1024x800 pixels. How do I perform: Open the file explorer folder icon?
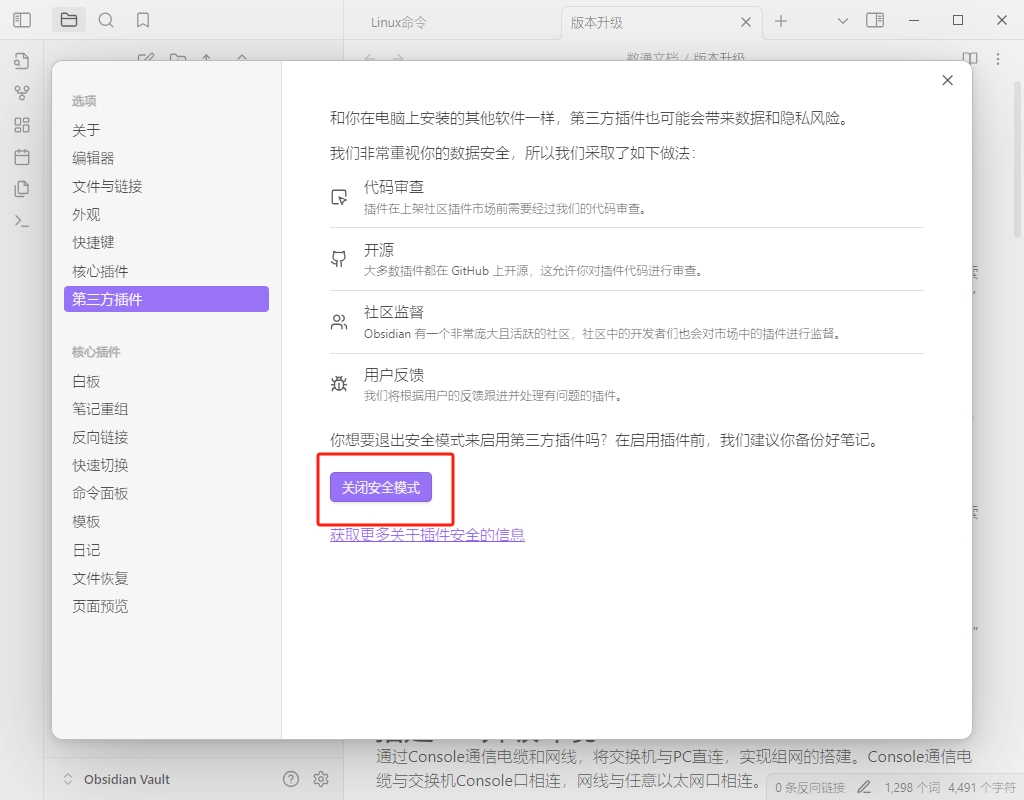click(68, 20)
